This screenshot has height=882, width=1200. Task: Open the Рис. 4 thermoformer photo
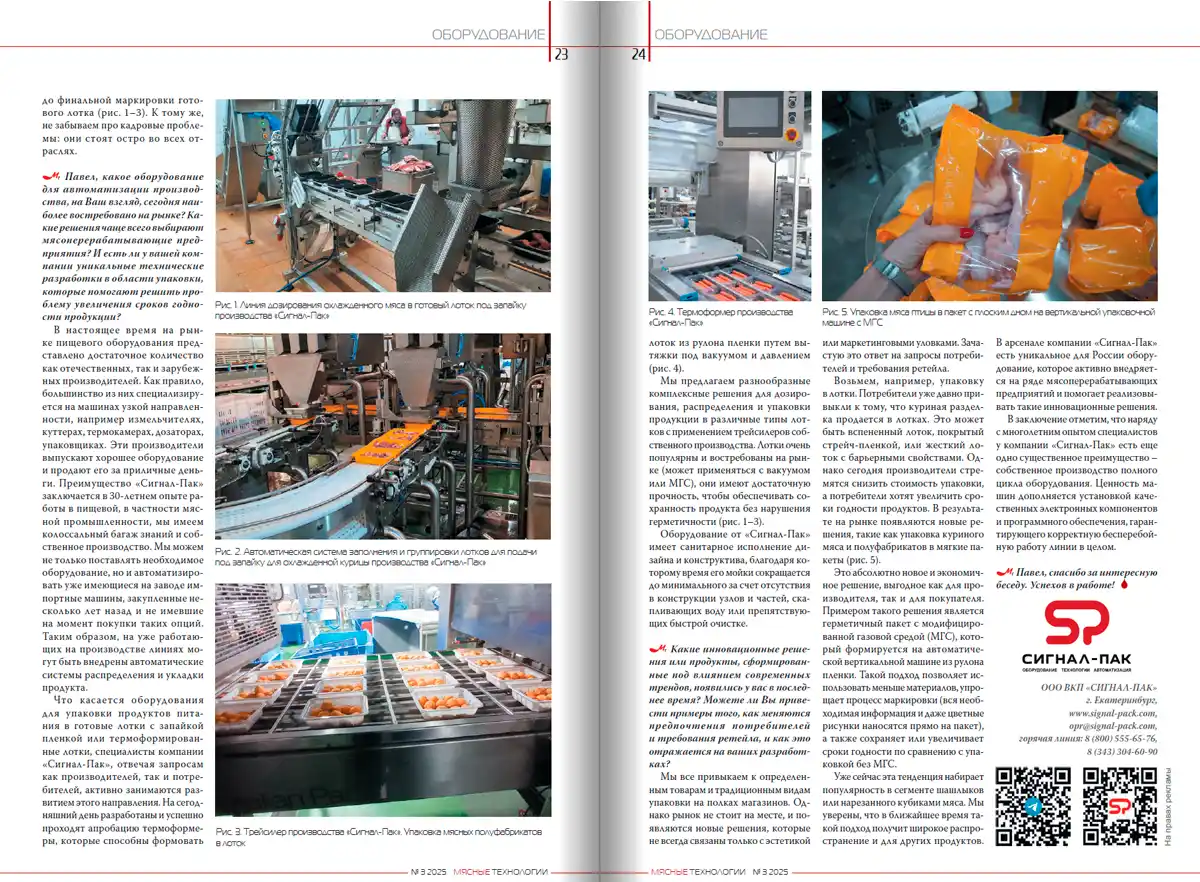point(729,197)
